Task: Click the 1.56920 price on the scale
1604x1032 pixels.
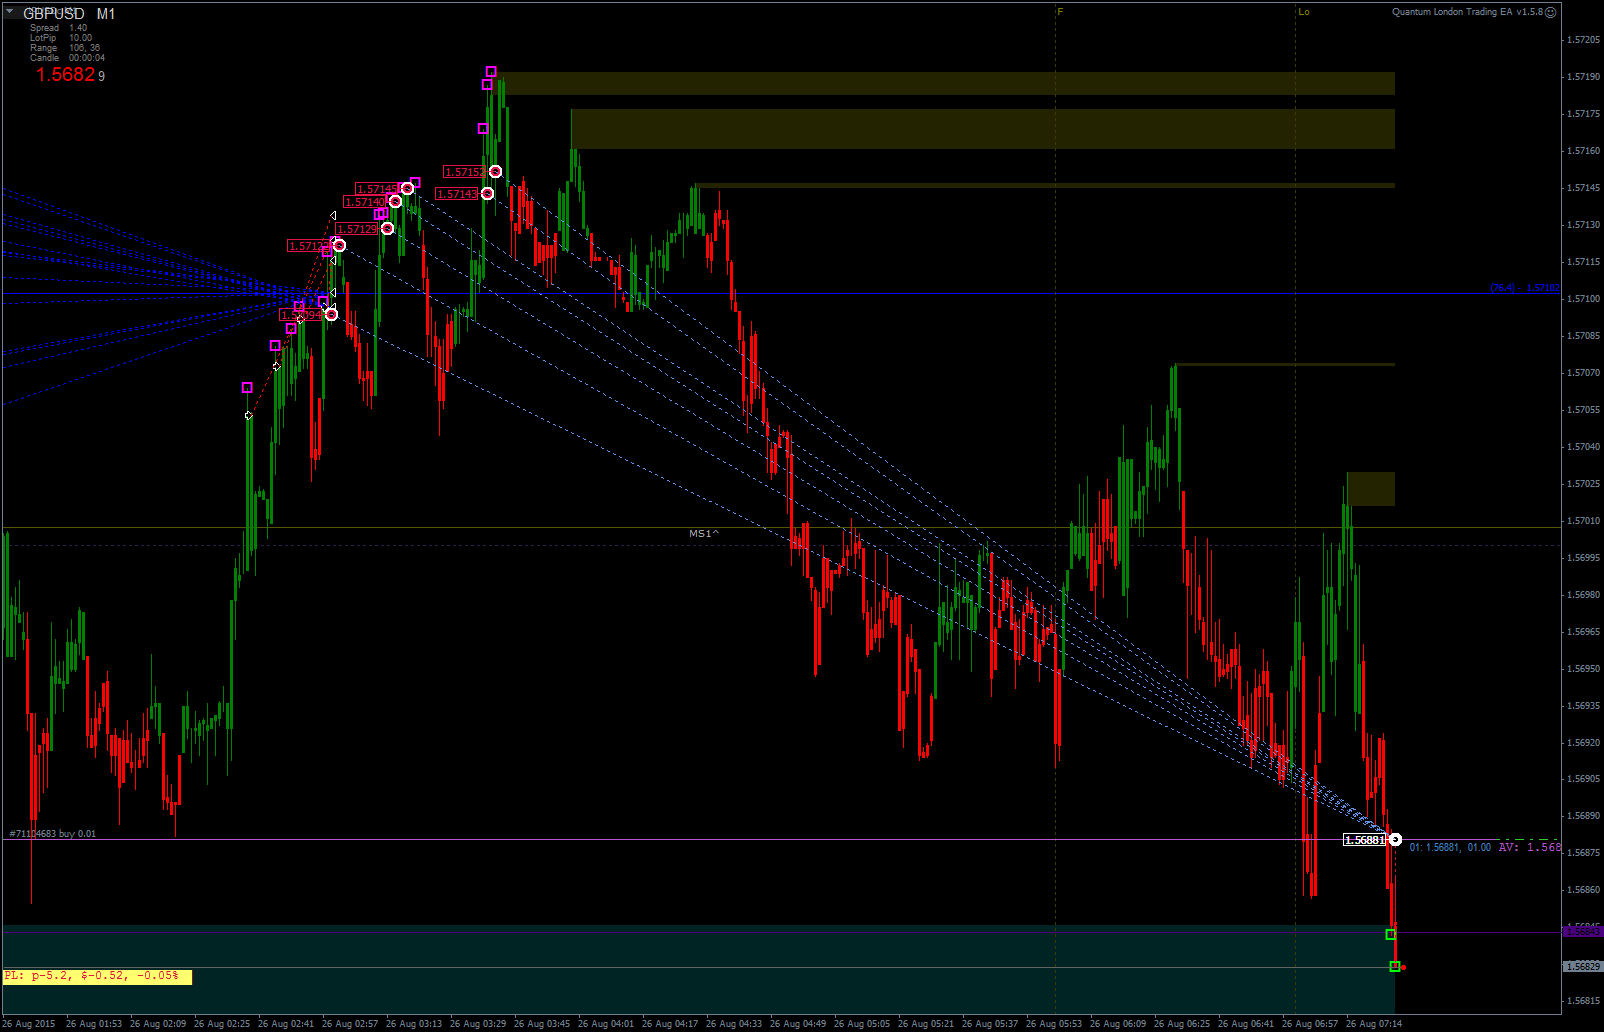Action: 1584,743
